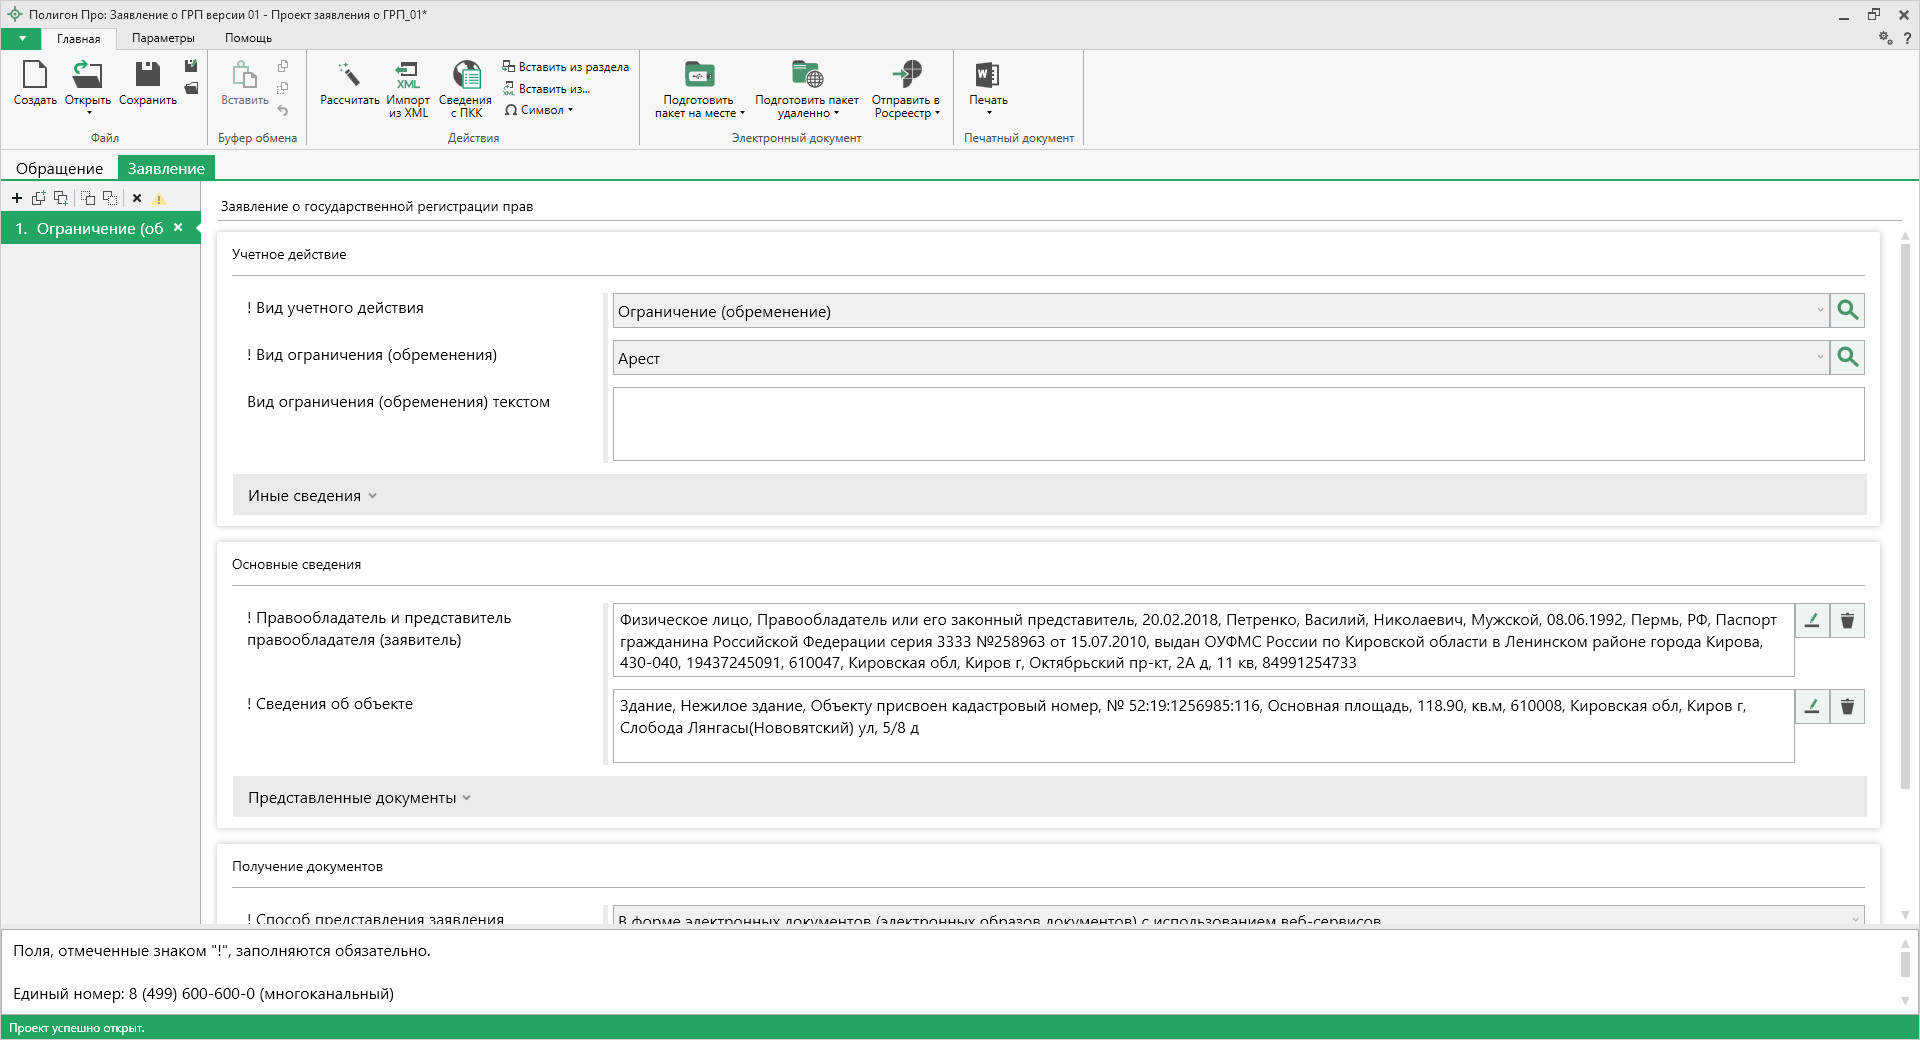Create a new document with Создать
Screen dimensions: 1920x1040
tap(35, 82)
